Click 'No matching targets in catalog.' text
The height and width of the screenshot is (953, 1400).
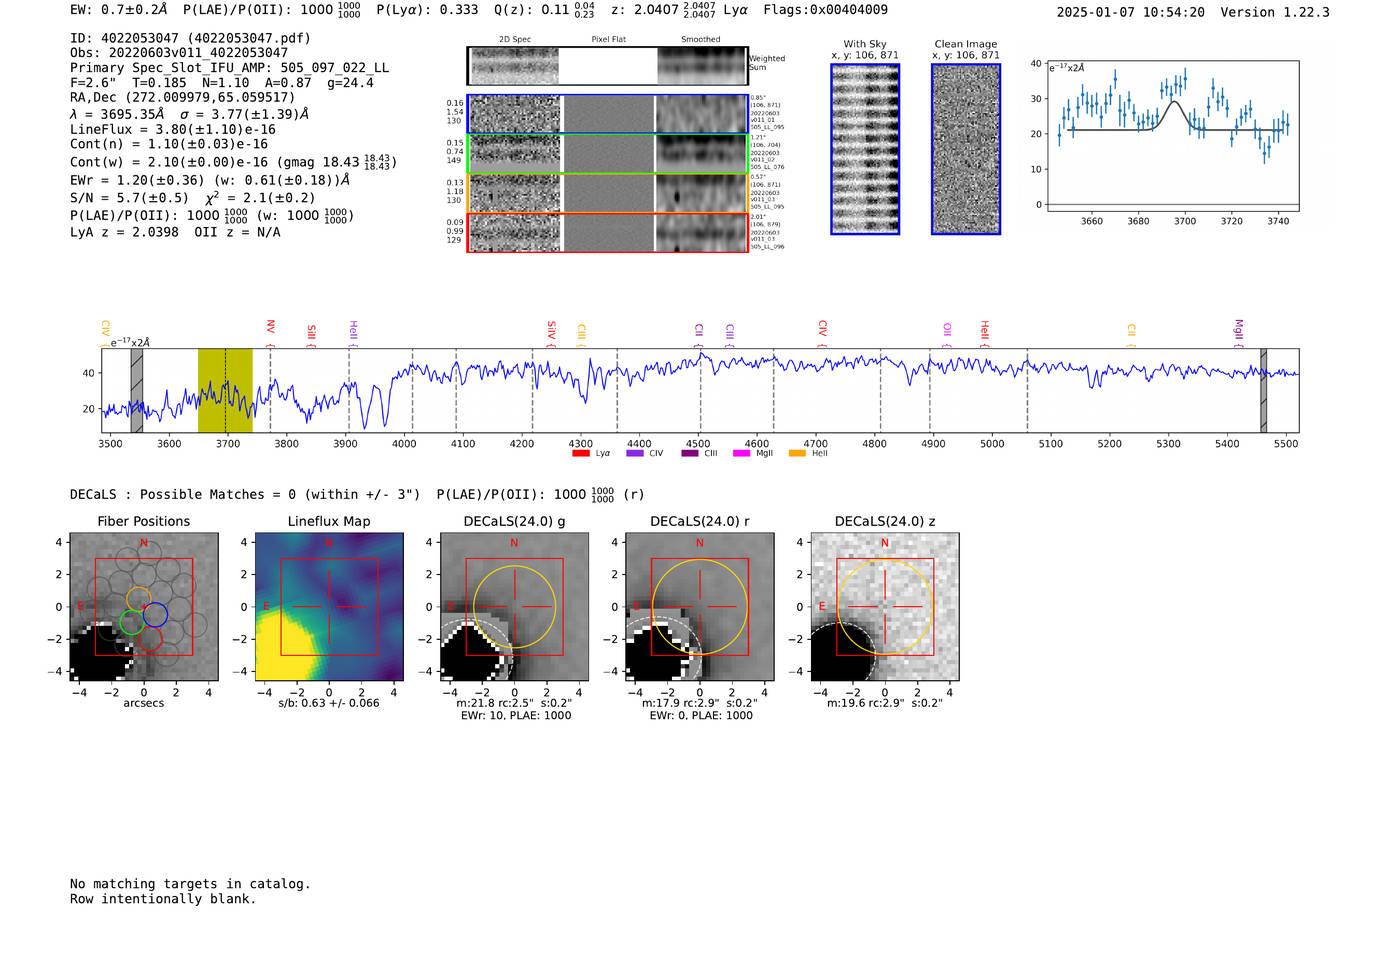pyautogui.click(x=190, y=884)
